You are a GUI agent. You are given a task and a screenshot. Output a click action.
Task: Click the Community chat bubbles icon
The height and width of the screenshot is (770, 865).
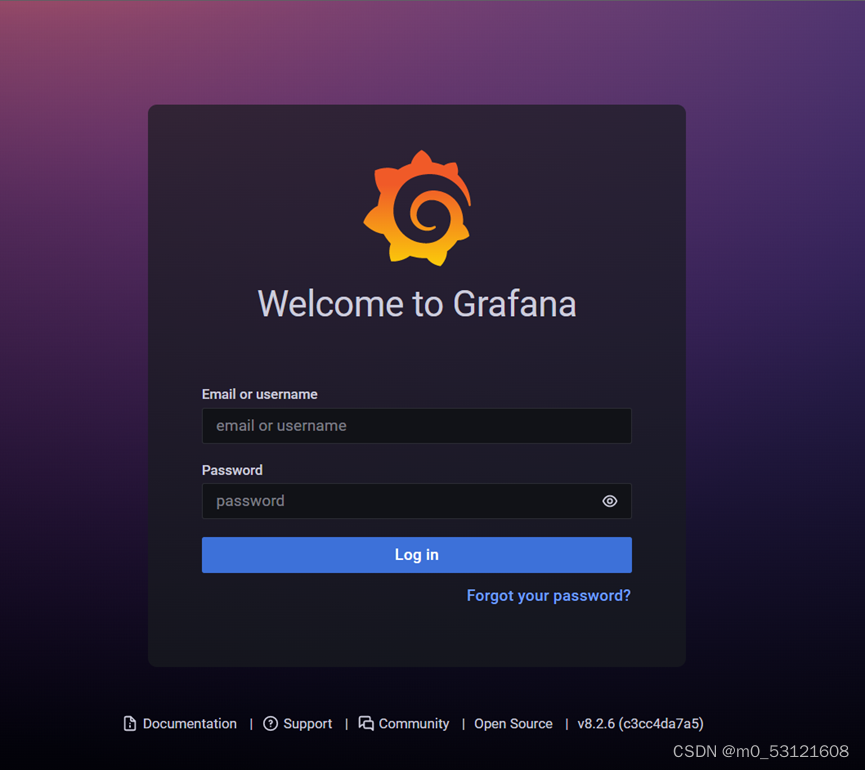tap(366, 723)
